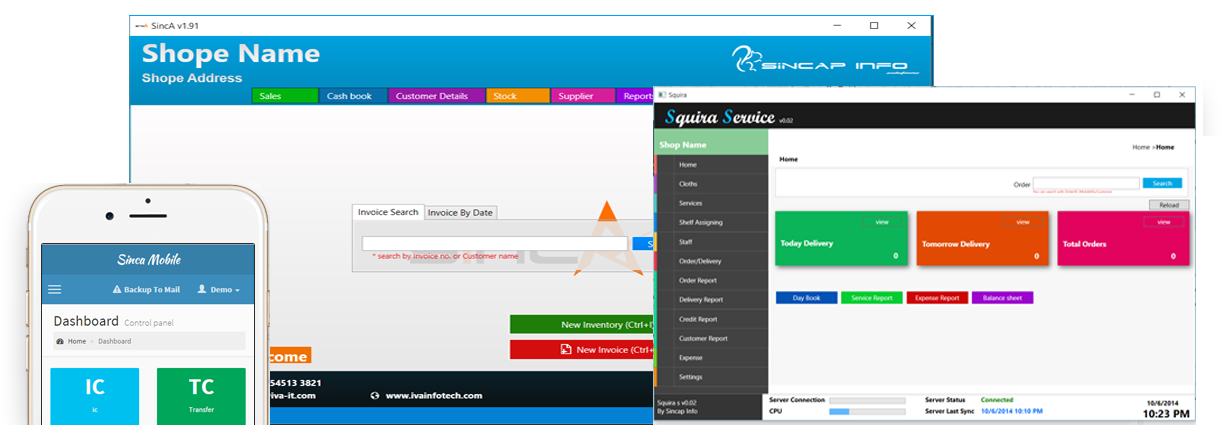The width and height of the screenshot is (1221, 425).
Task: Select Services in Squira sidebar
Action: tap(711, 203)
